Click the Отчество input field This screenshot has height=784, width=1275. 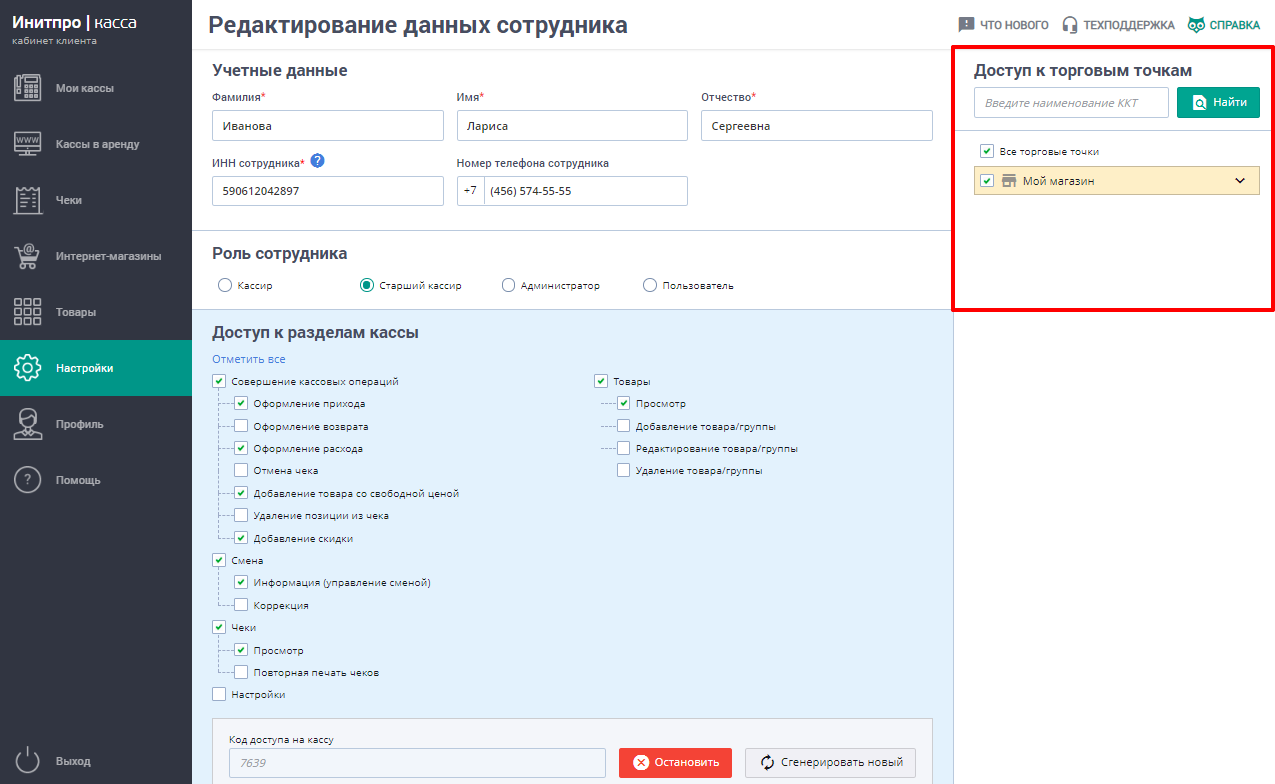pyautogui.click(x=817, y=126)
